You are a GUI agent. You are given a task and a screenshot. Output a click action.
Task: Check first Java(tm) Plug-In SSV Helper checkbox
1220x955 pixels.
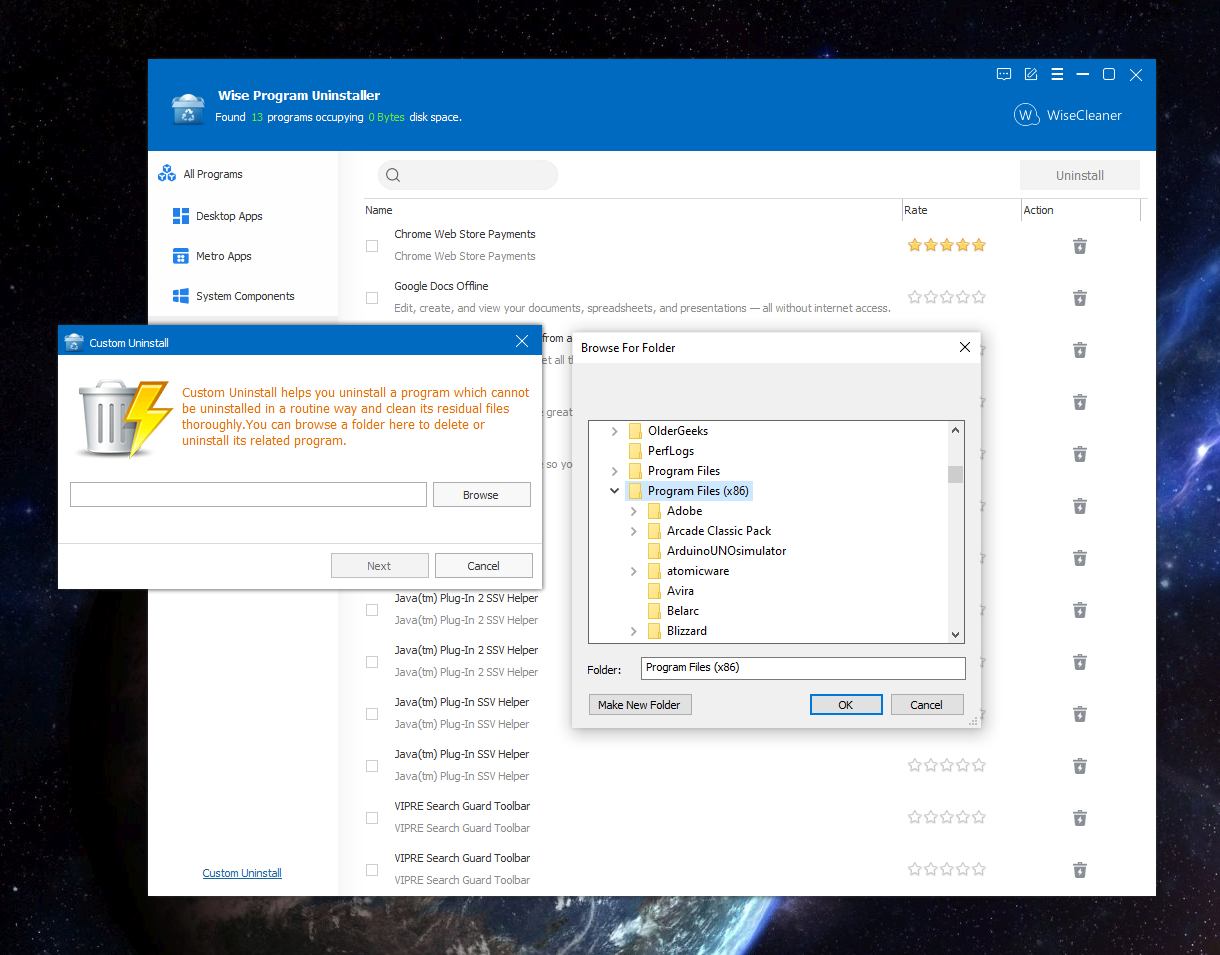click(x=372, y=714)
